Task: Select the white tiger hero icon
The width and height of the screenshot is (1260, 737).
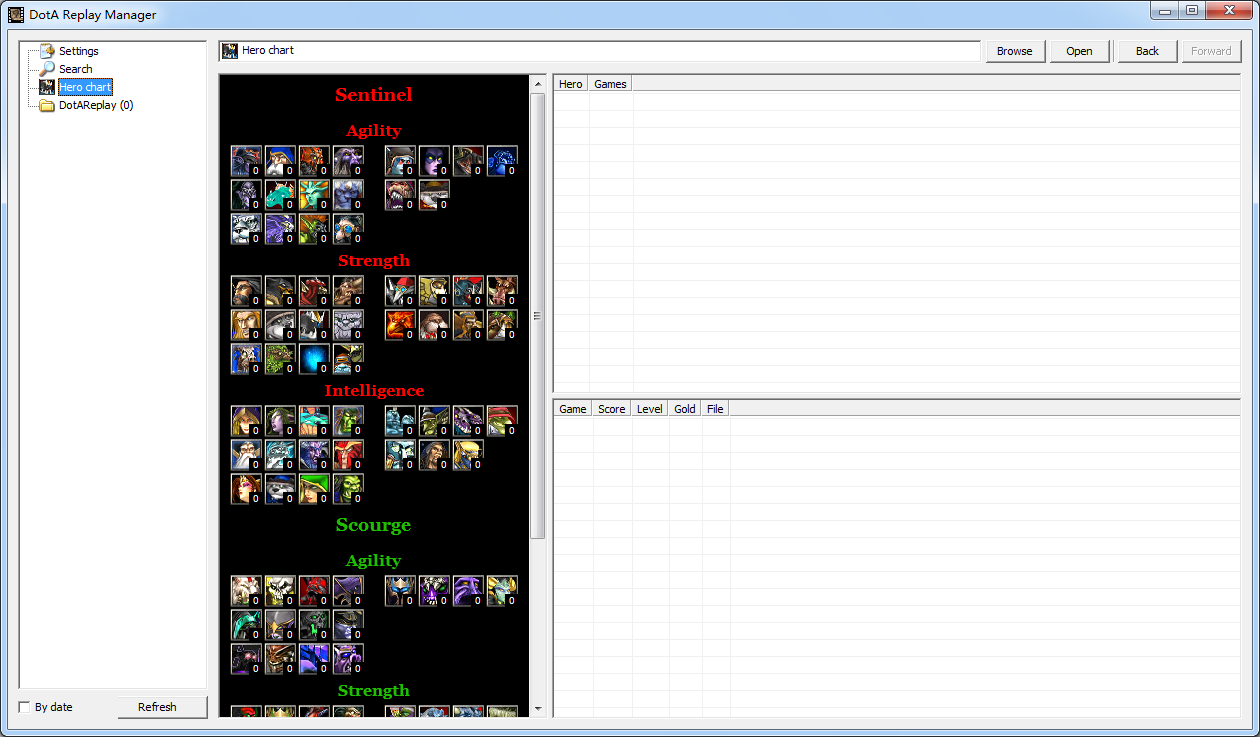Action: click(247, 230)
